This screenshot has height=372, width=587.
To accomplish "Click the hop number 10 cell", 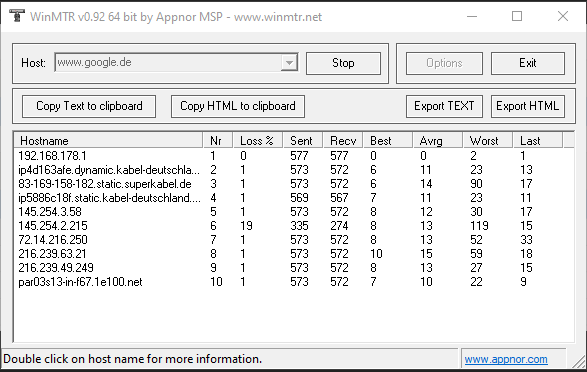I will pos(216,282).
